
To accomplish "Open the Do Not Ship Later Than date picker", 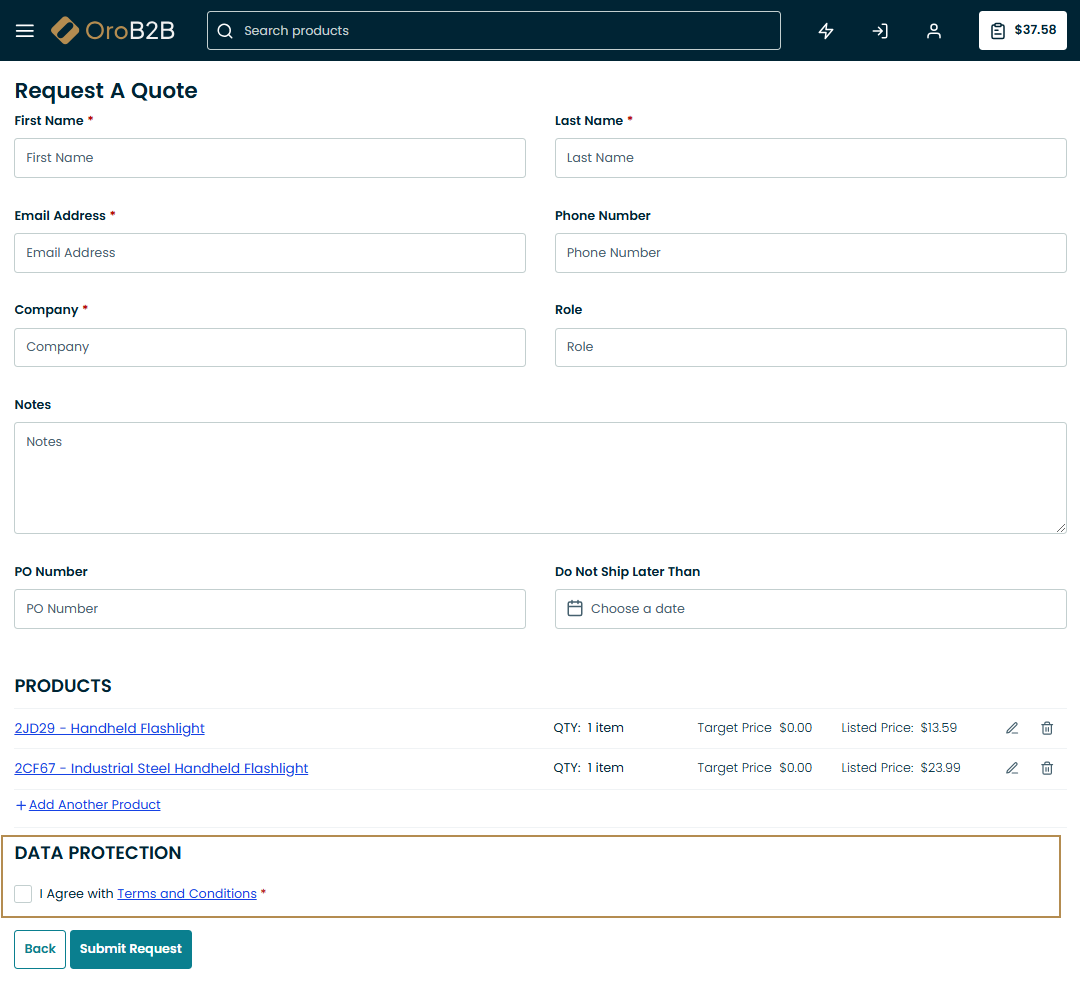I will (x=810, y=609).
